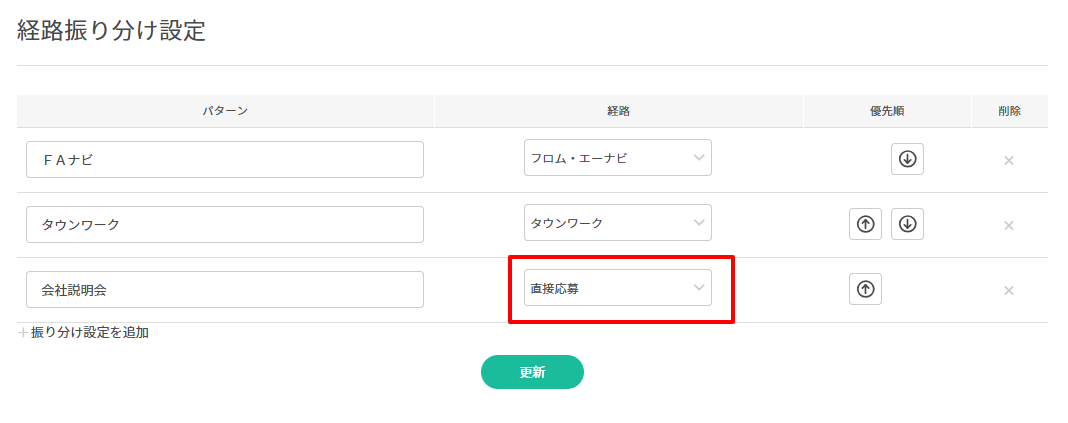The image size is (1068, 423).
Task: Click 振り分け設定を追加 link
Action: (x=90, y=333)
